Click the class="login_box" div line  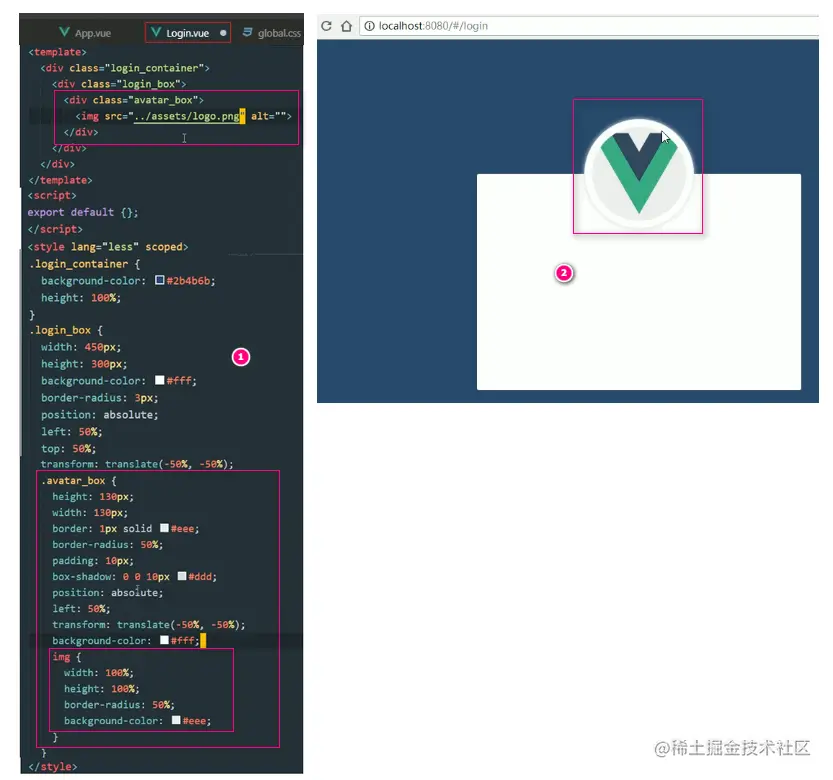119,84
